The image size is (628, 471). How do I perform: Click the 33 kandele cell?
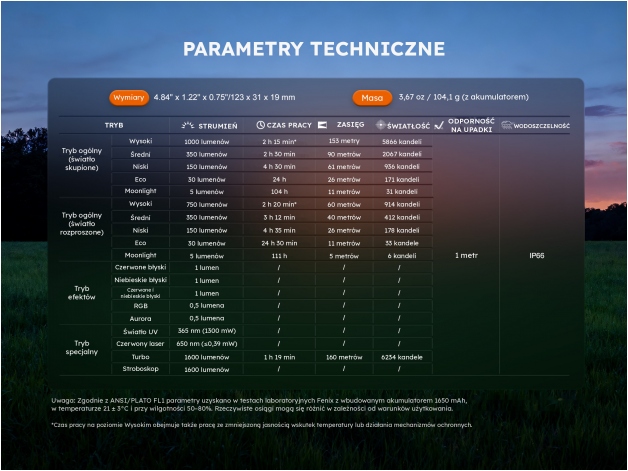[x=402, y=243]
